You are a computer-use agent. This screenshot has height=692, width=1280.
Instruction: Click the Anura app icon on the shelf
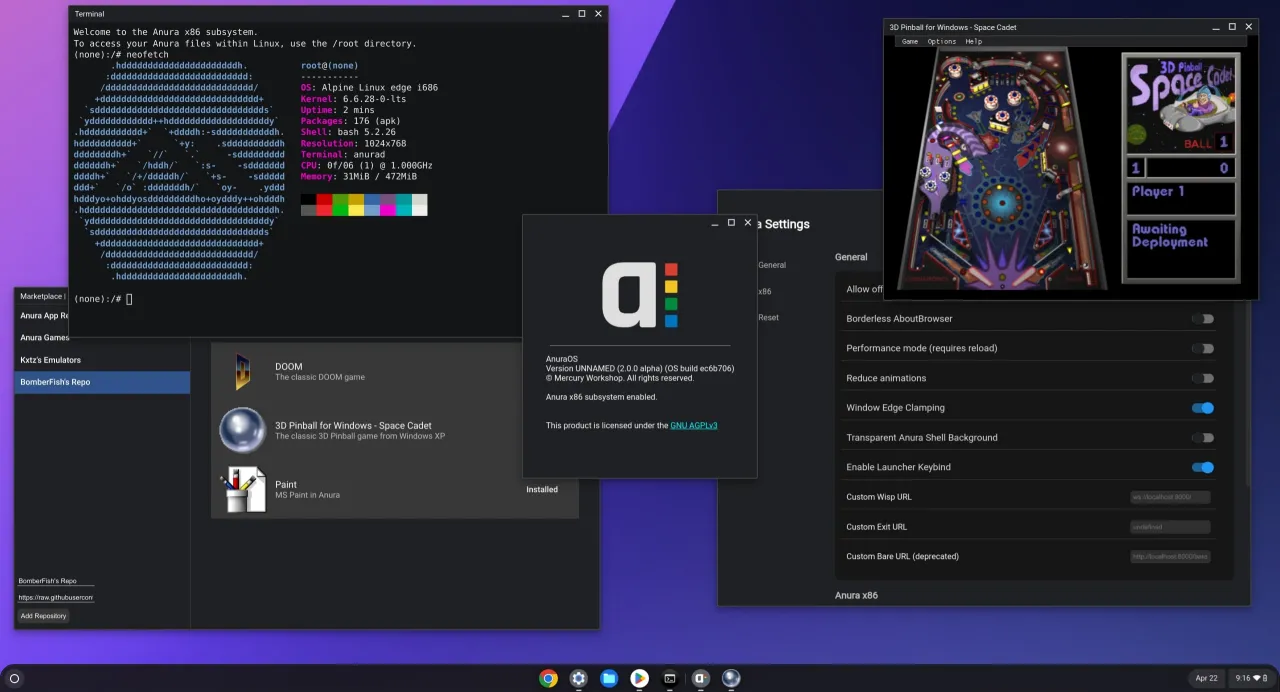[x=701, y=678]
